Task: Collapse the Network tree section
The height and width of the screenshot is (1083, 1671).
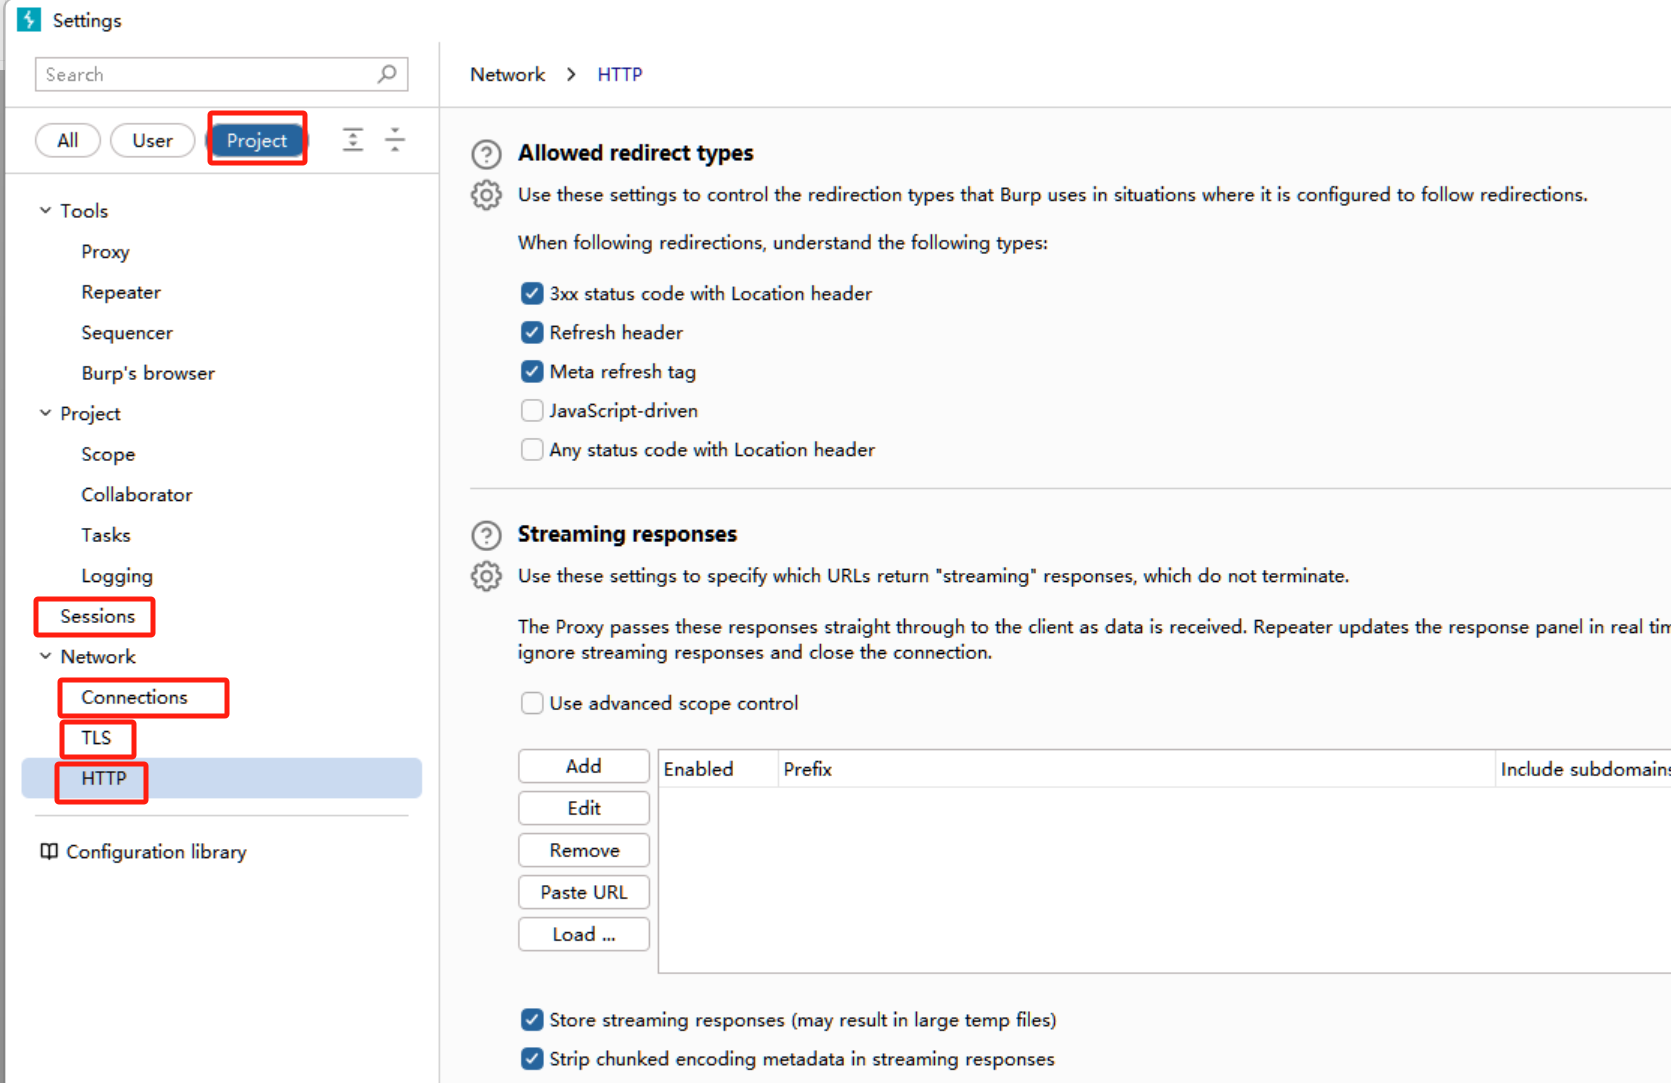Action: click(45, 657)
